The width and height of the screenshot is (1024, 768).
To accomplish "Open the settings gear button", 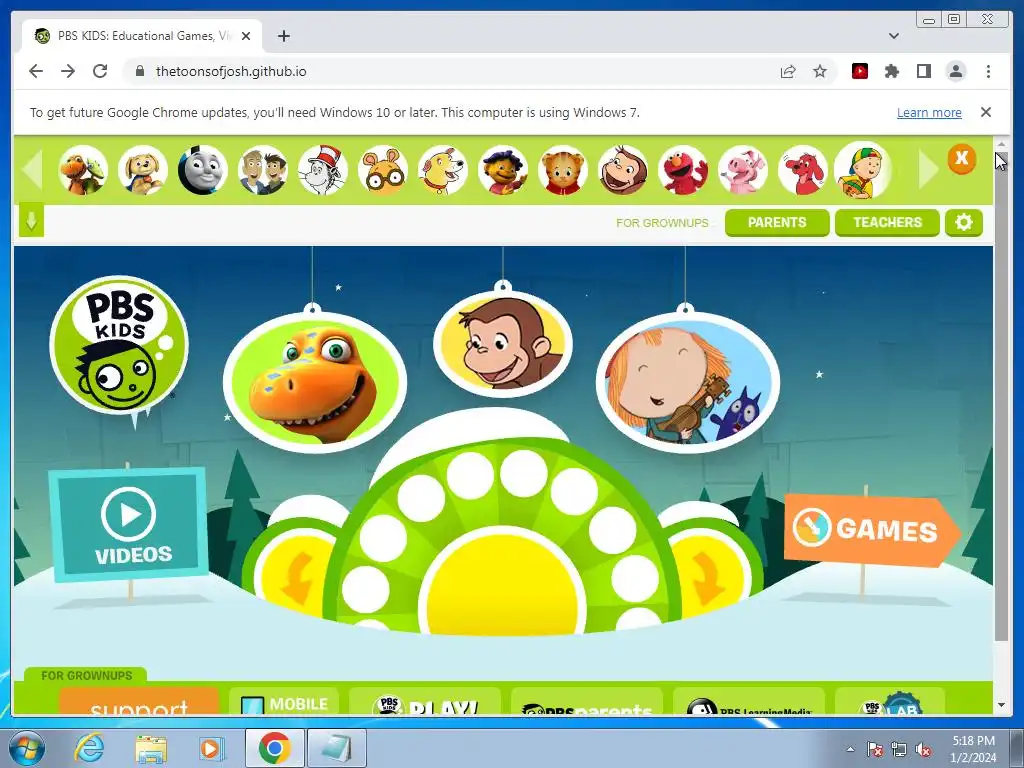I will (963, 223).
